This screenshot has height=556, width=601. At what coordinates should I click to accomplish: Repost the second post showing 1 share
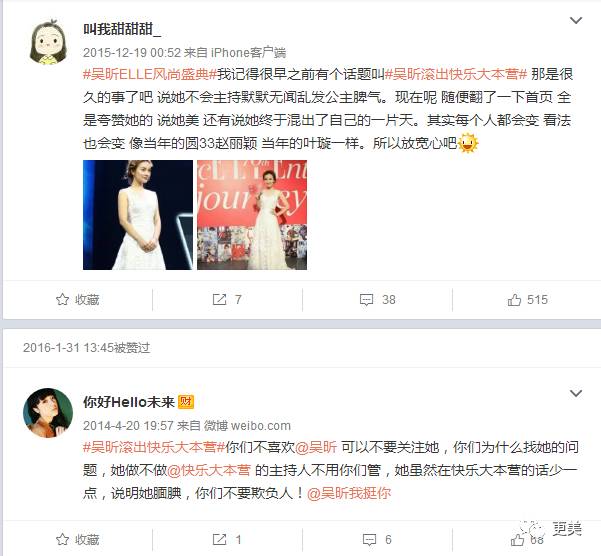point(227,540)
